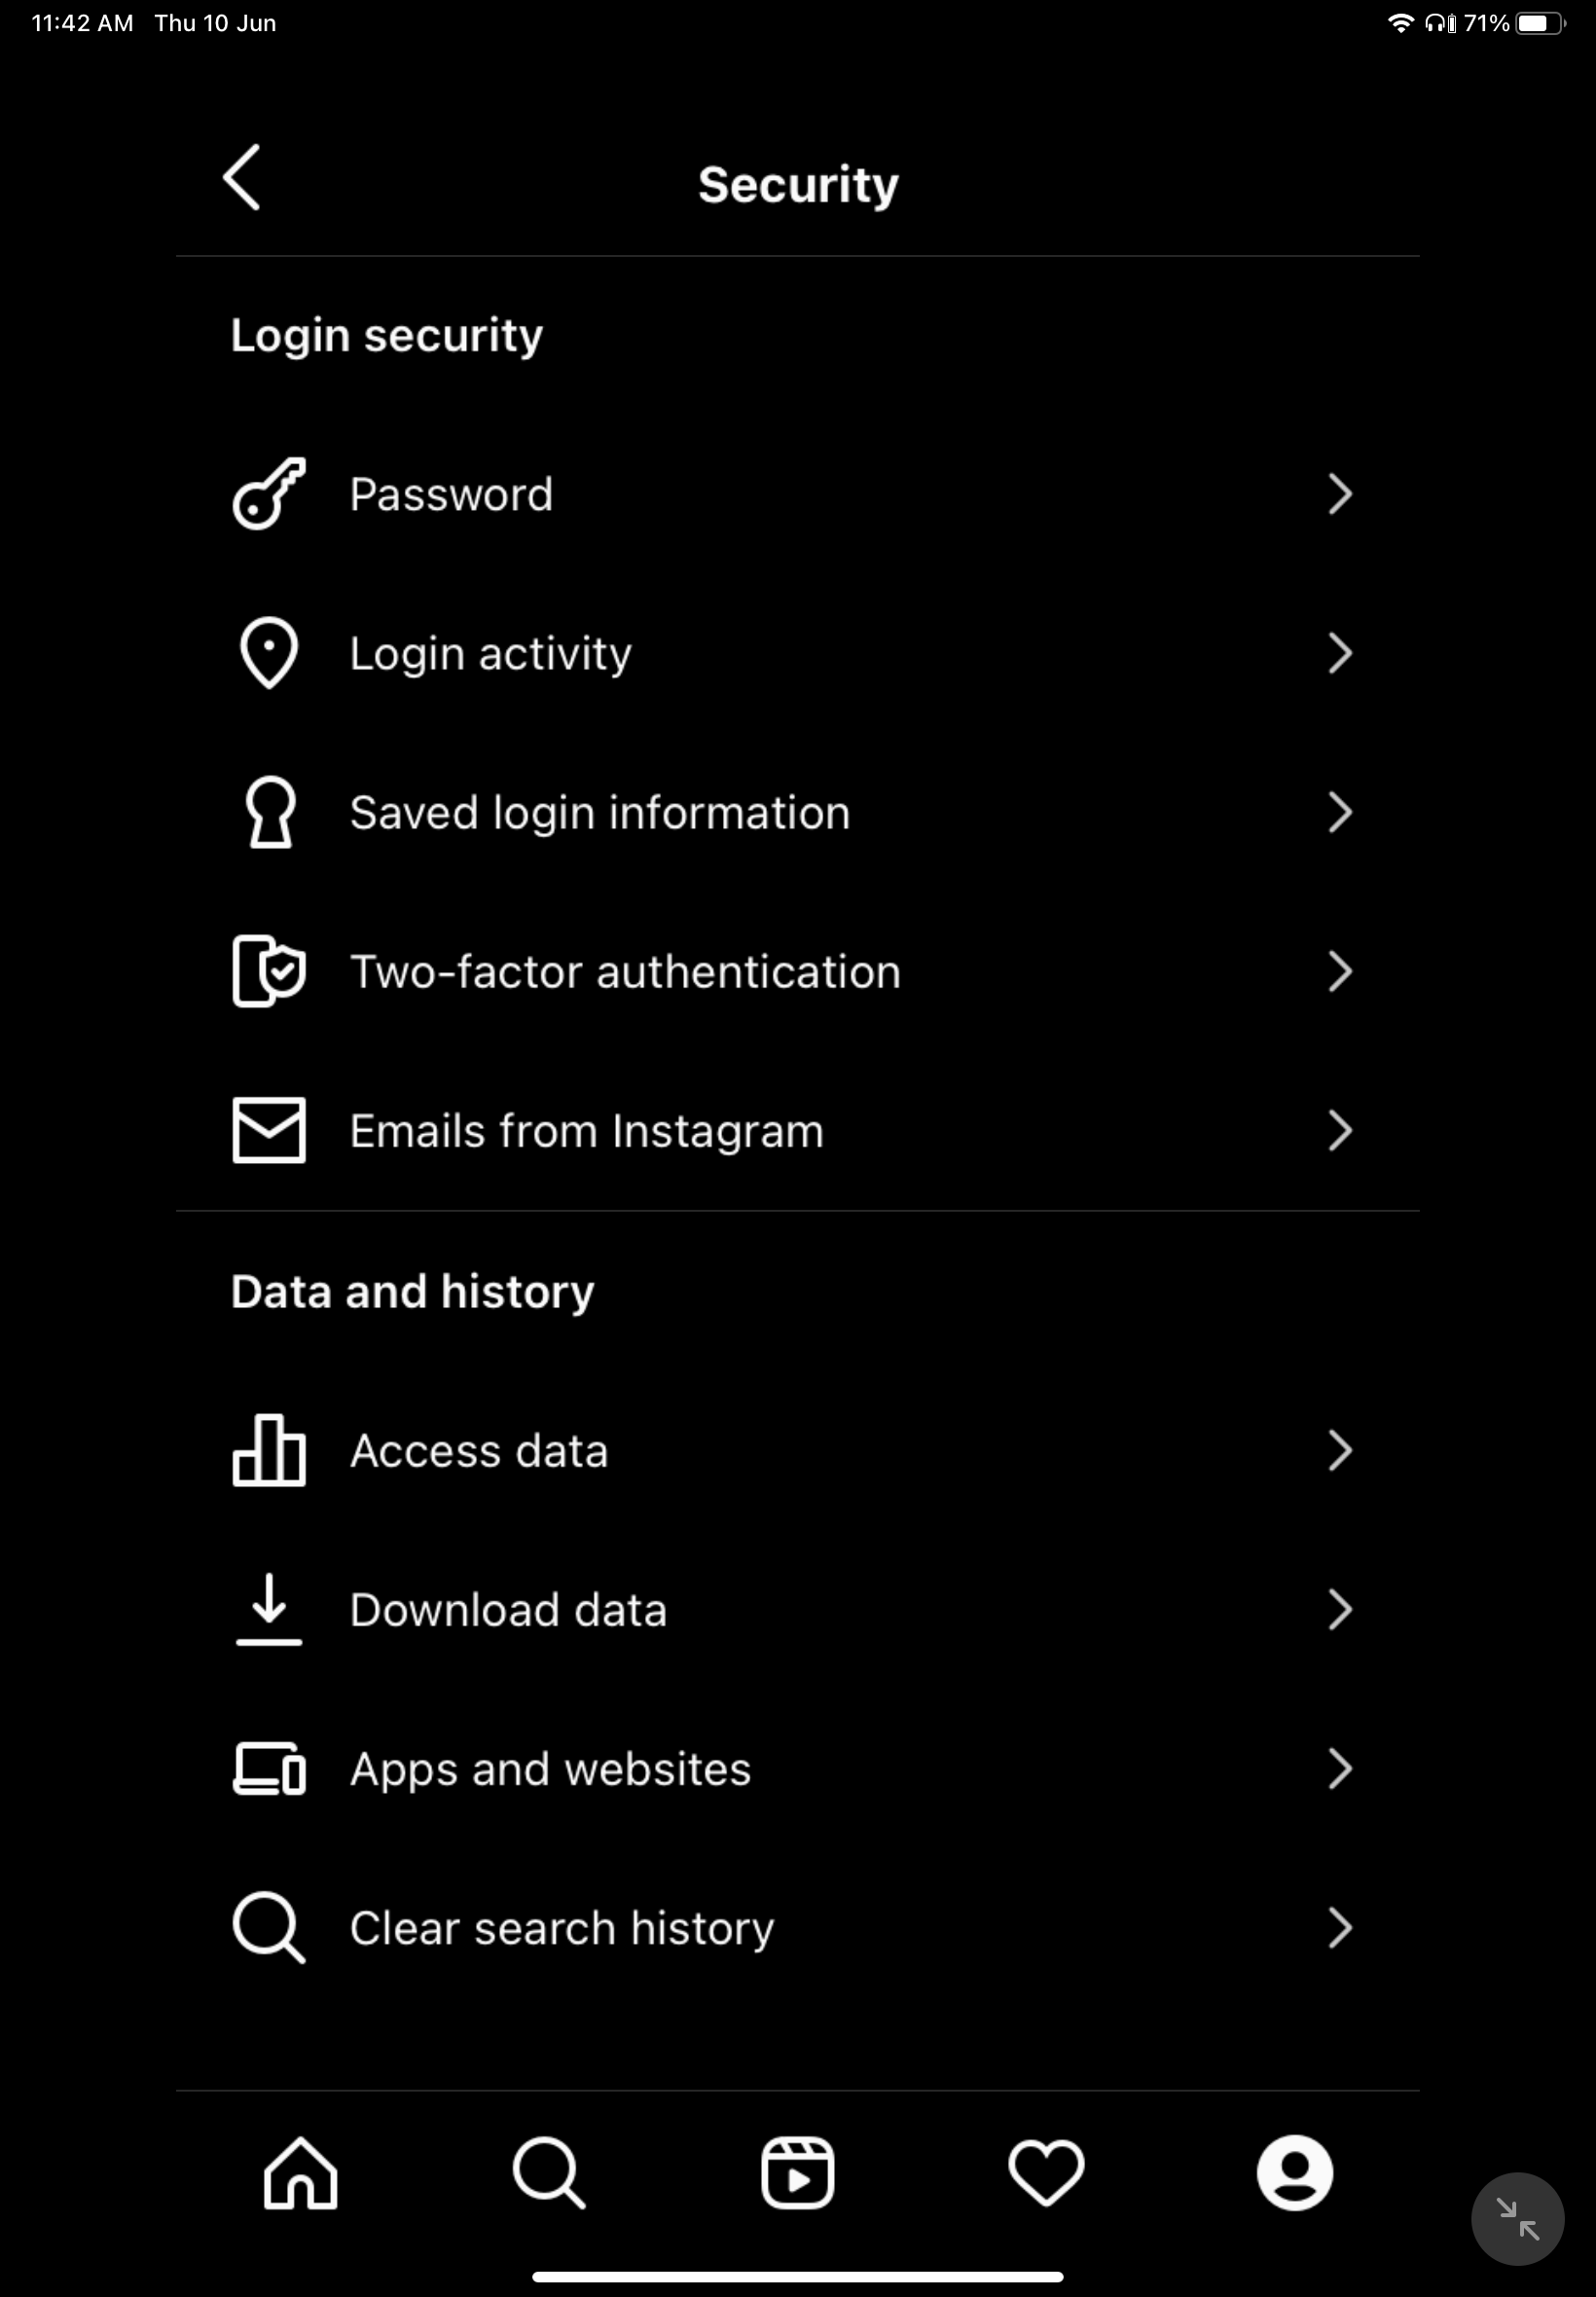
Task: Expand the Login activity chevron
Action: click(x=1340, y=653)
